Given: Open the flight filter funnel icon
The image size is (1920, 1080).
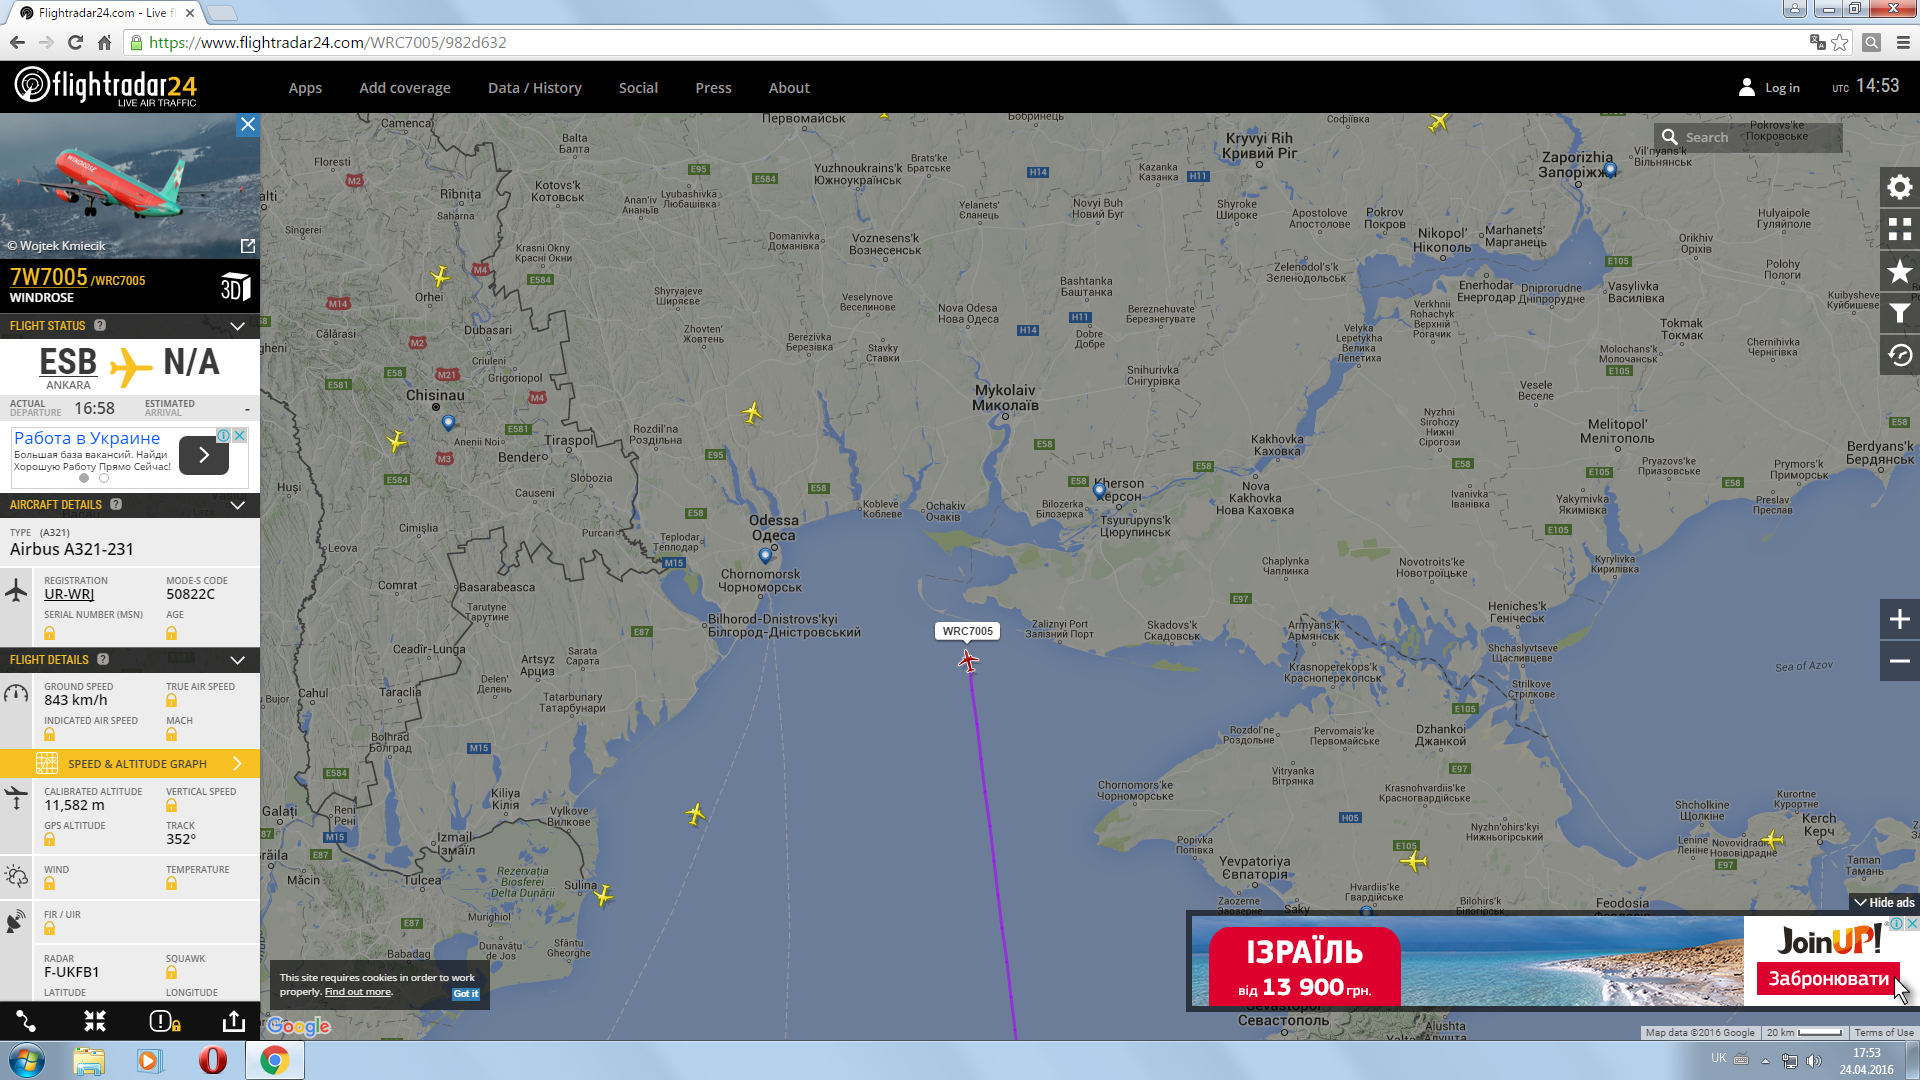Looking at the screenshot, I should point(1899,313).
